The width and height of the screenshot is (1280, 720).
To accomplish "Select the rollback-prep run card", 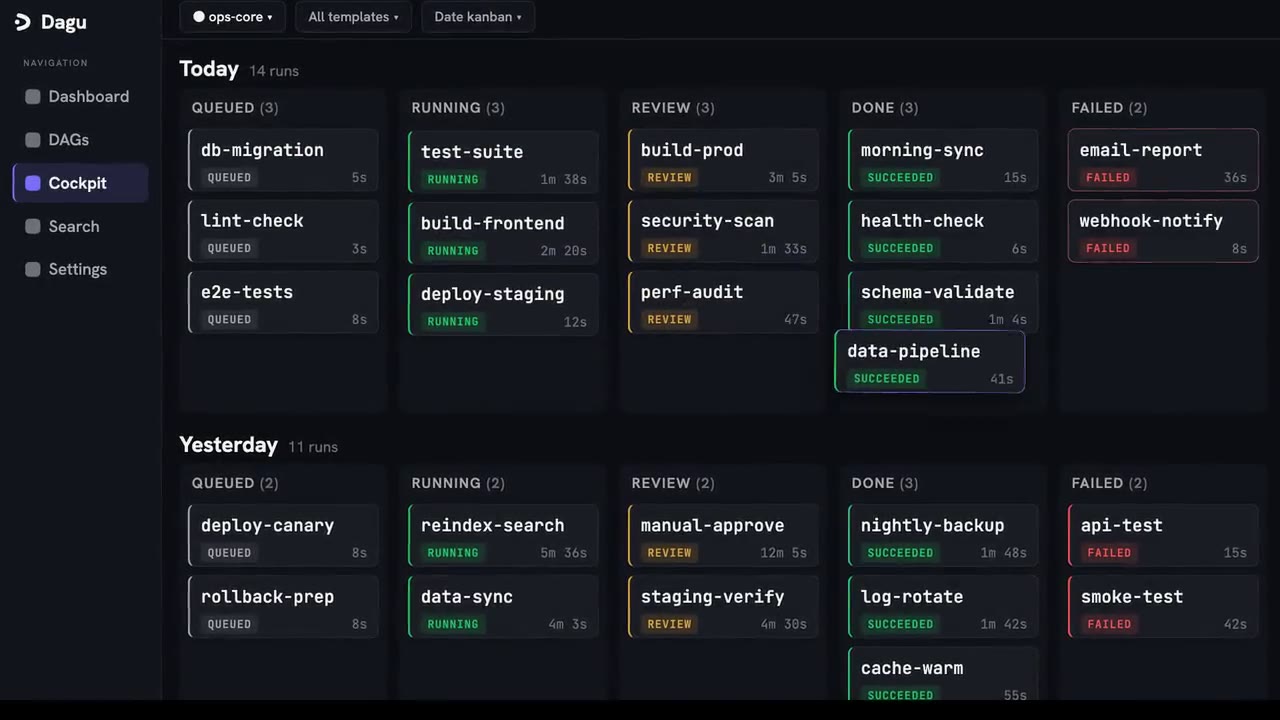I will 283,607.
